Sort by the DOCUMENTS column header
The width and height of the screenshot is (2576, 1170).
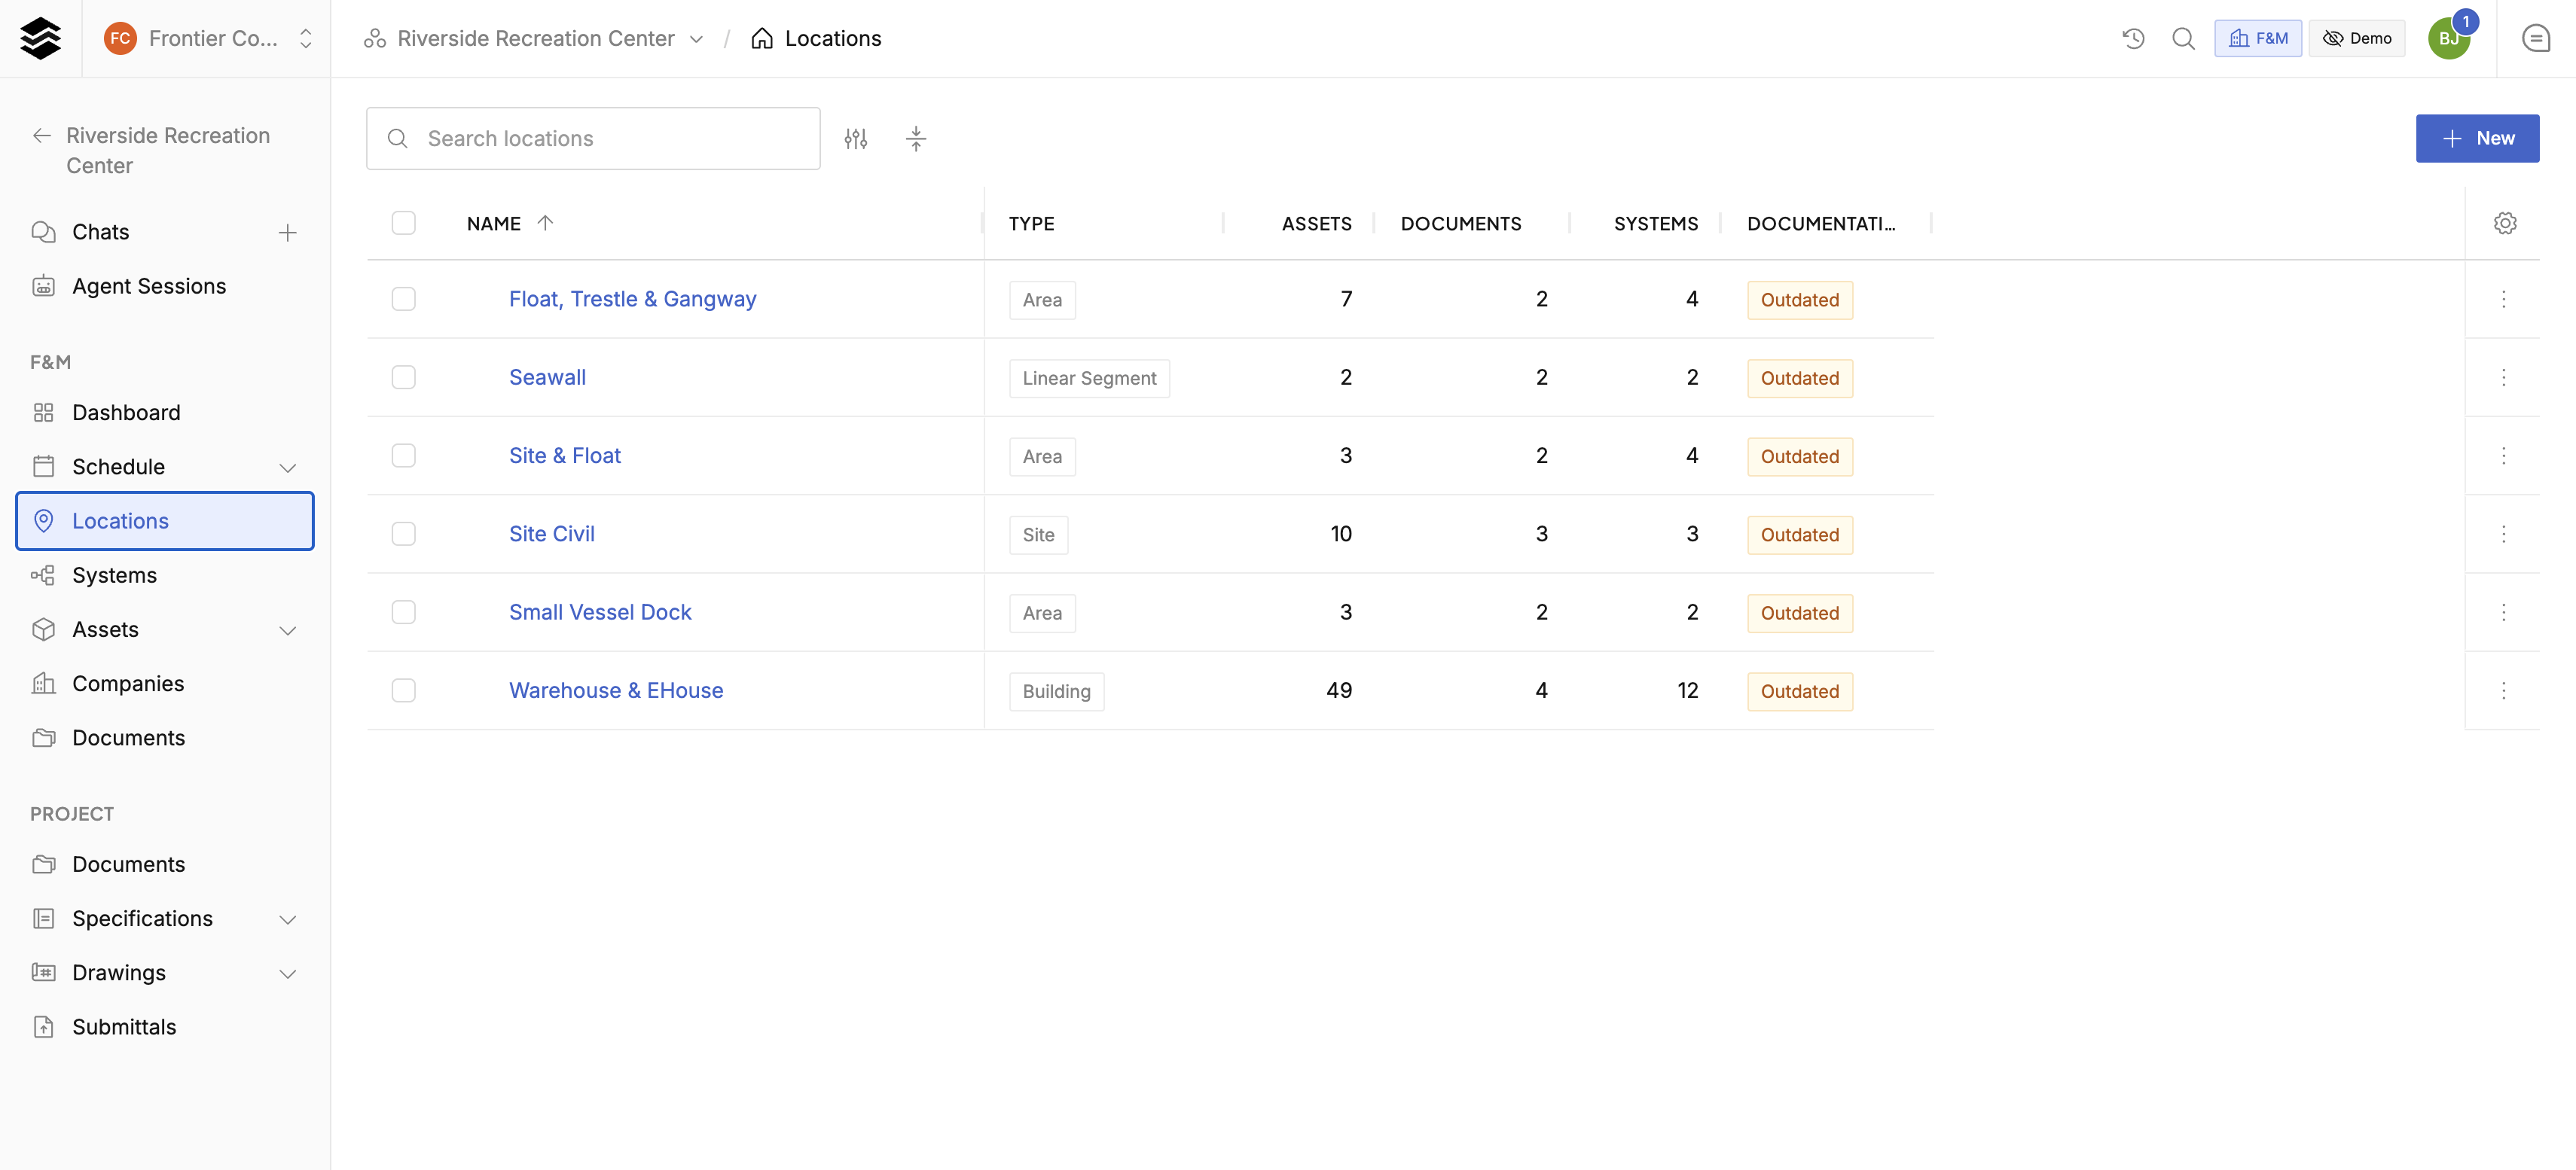tap(1460, 224)
